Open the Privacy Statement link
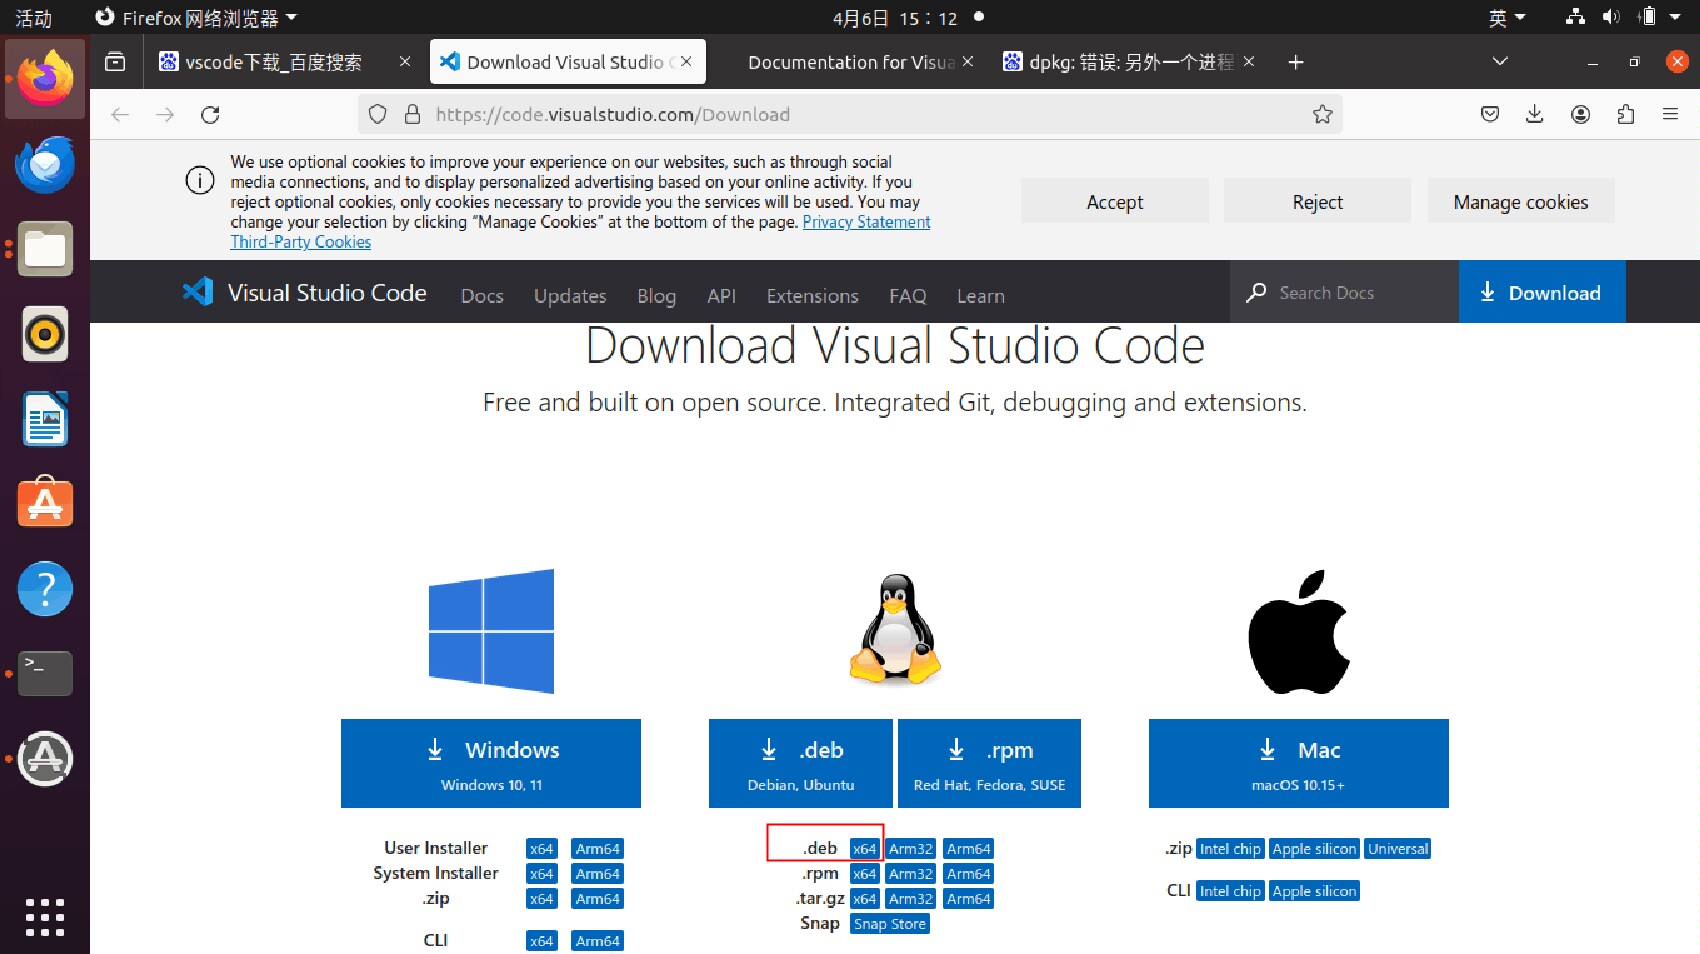 click(x=866, y=222)
